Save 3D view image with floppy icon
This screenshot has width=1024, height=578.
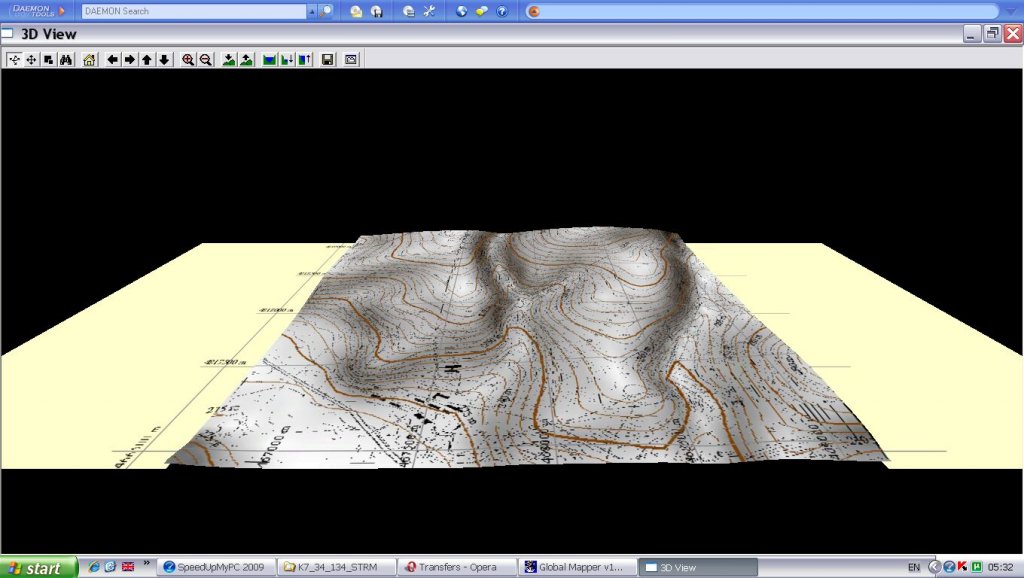point(328,60)
